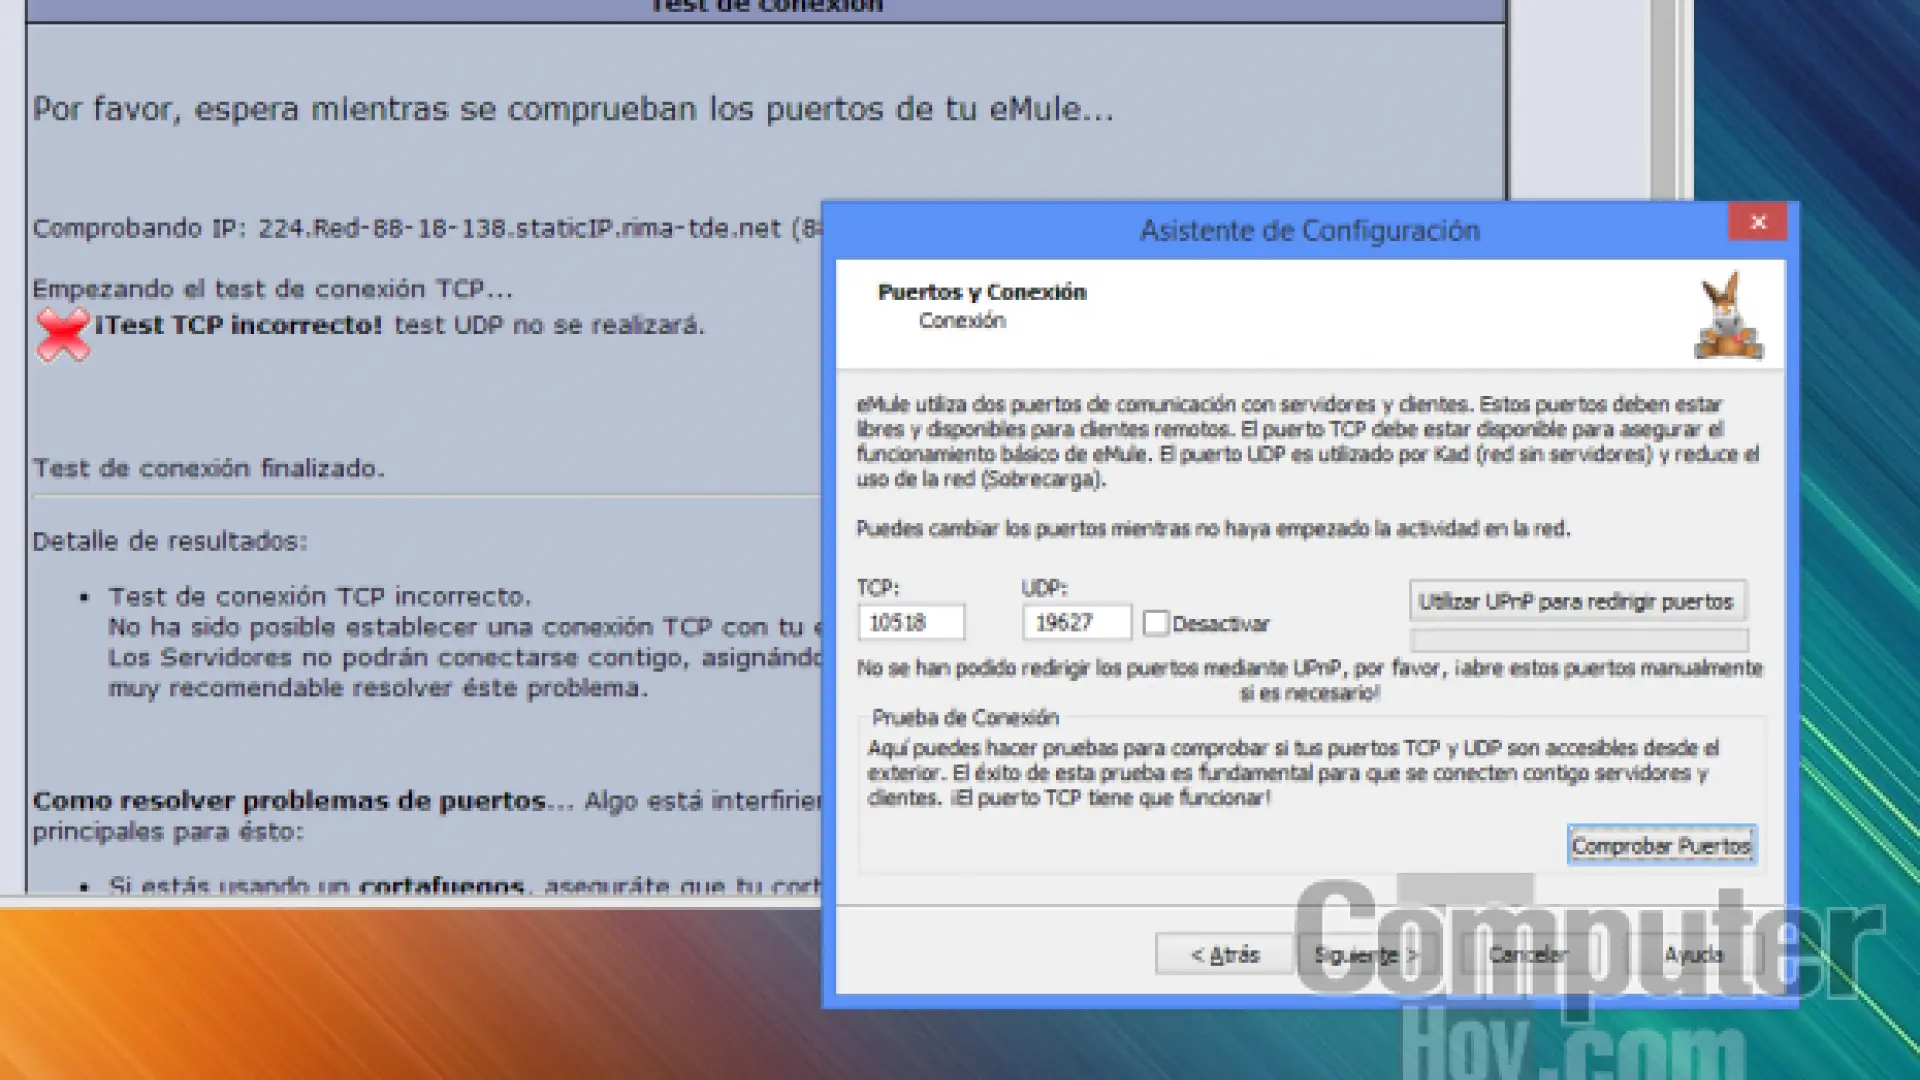Focus the TCP port field
Image resolution: width=1920 pixels, height=1080 pixels.
911,623
